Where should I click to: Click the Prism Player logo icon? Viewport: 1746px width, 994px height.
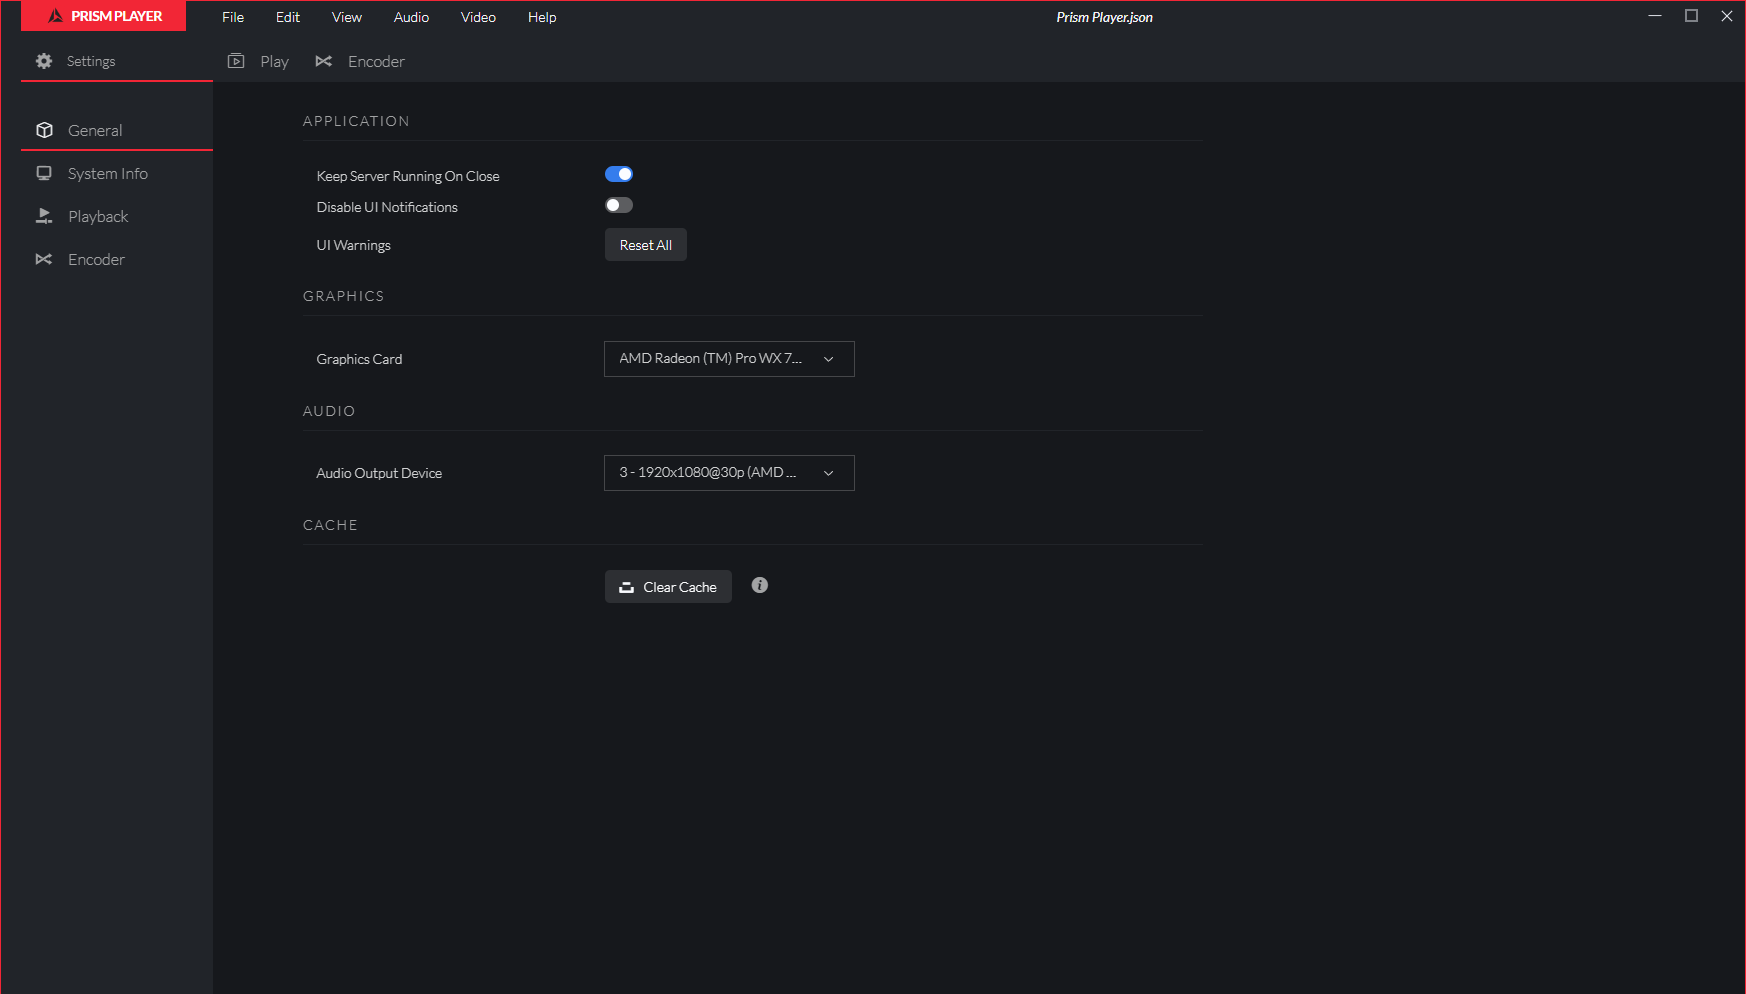(x=56, y=15)
